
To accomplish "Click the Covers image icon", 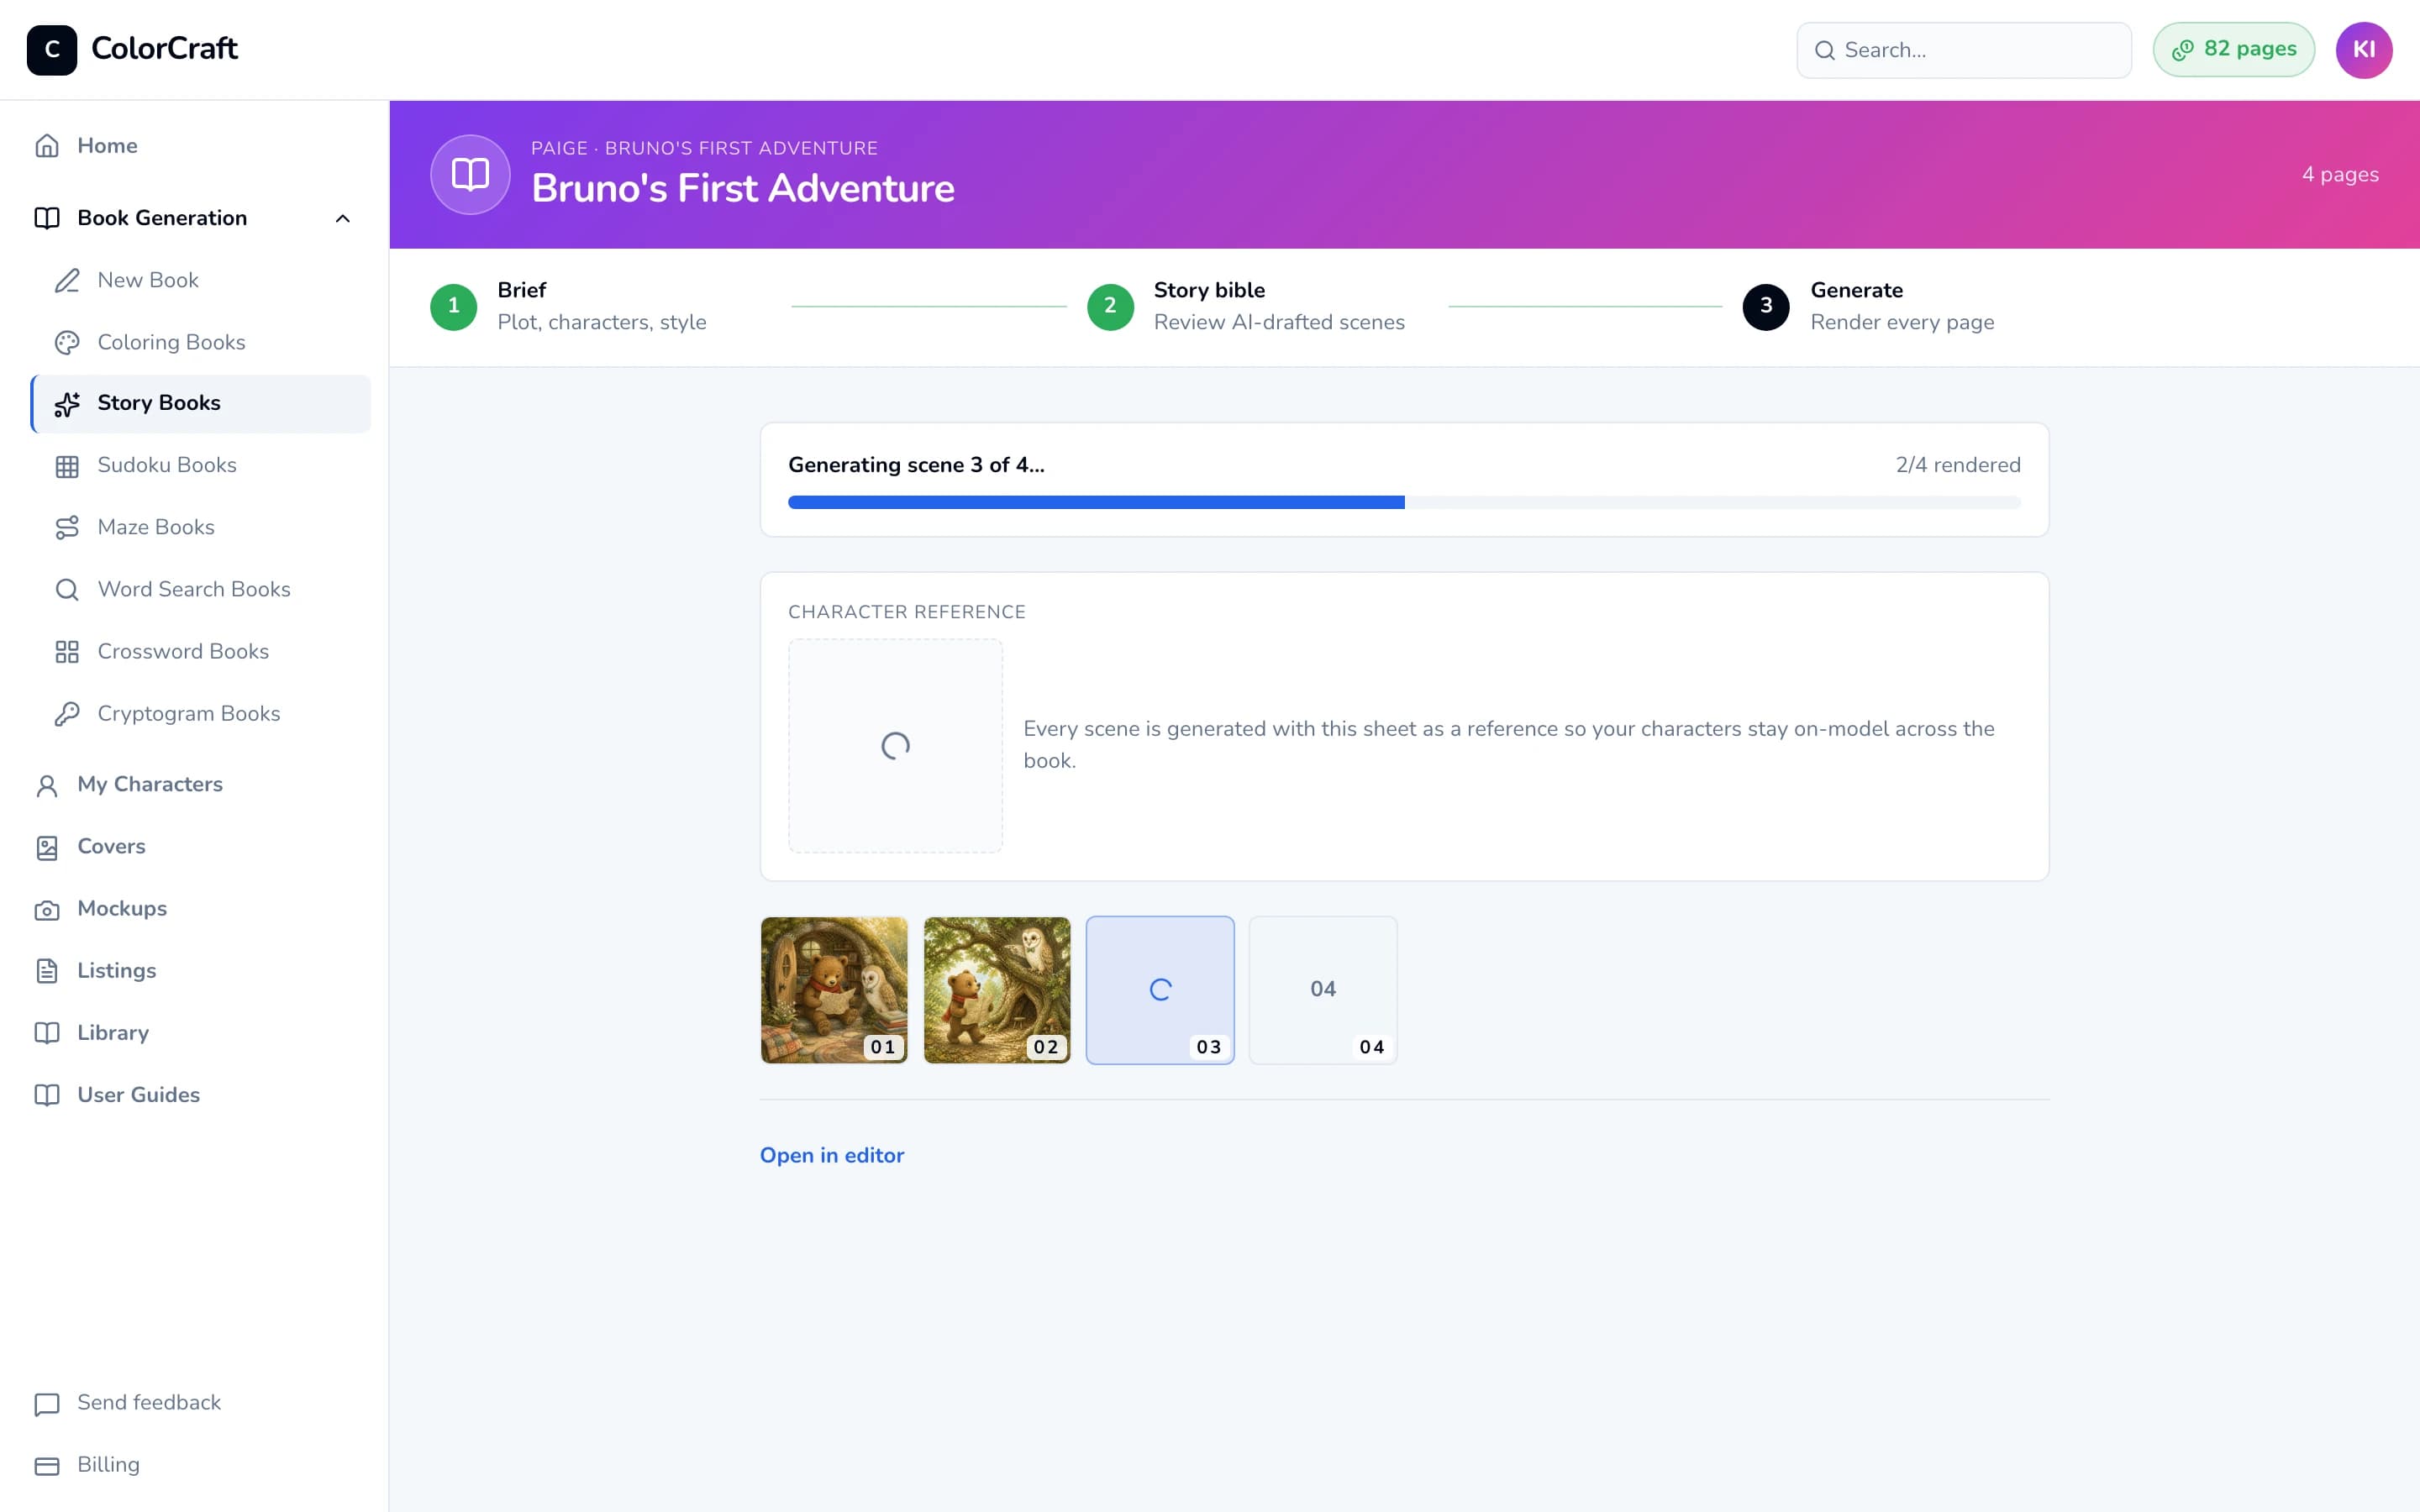I will pyautogui.click(x=47, y=847).
